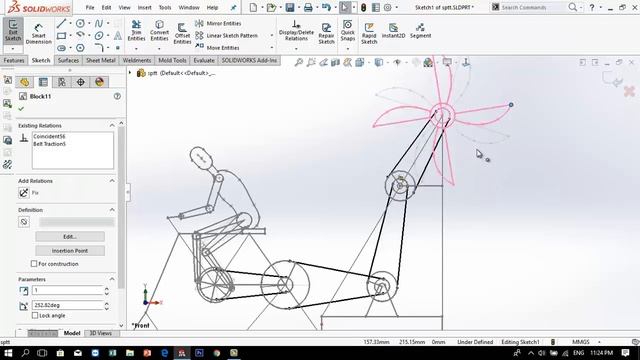
Task: Click Mirror Entities
Action: pyautogui.click(x=218, y=24)
